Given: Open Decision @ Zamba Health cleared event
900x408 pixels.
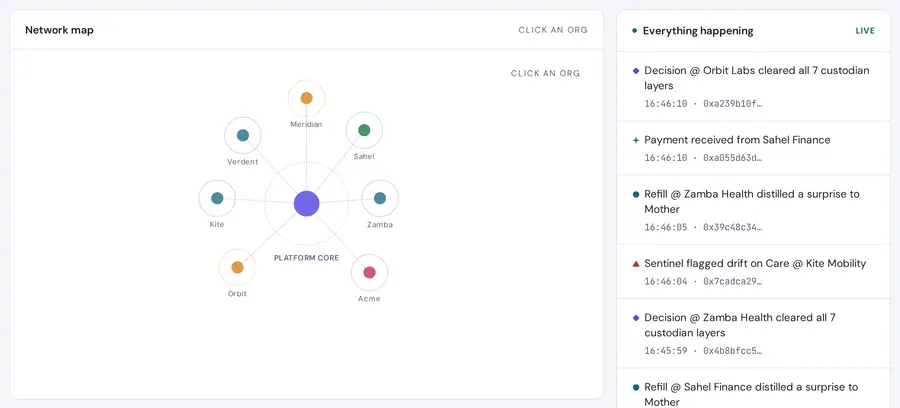Looking at the screenshot, I should pos(754,333).
